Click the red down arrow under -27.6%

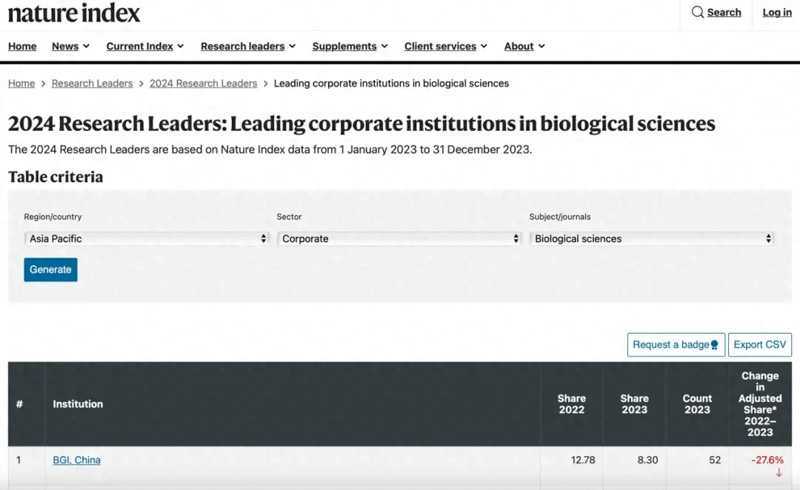pyautogui.click(x=779, y=472)
